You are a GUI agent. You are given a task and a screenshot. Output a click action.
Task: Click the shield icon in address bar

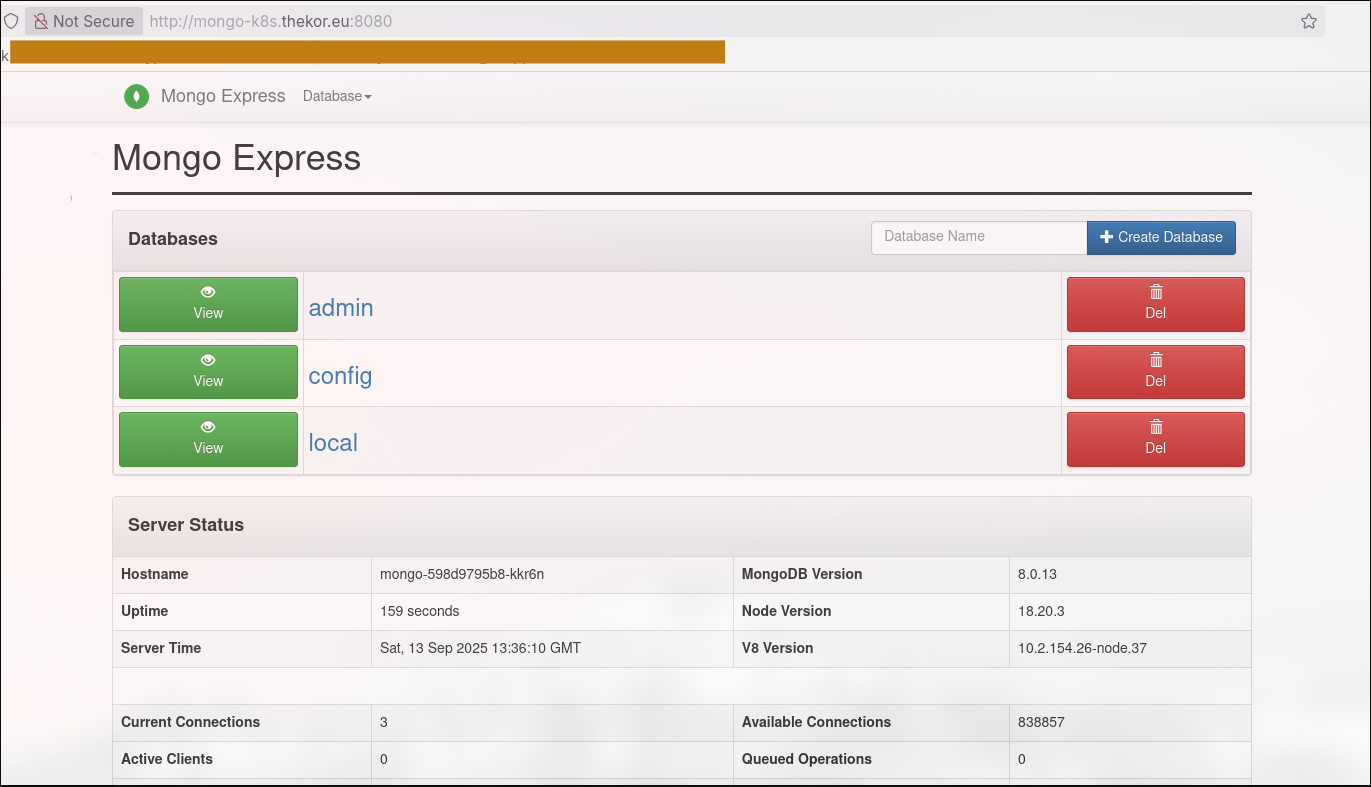click(x=11, y=21)
